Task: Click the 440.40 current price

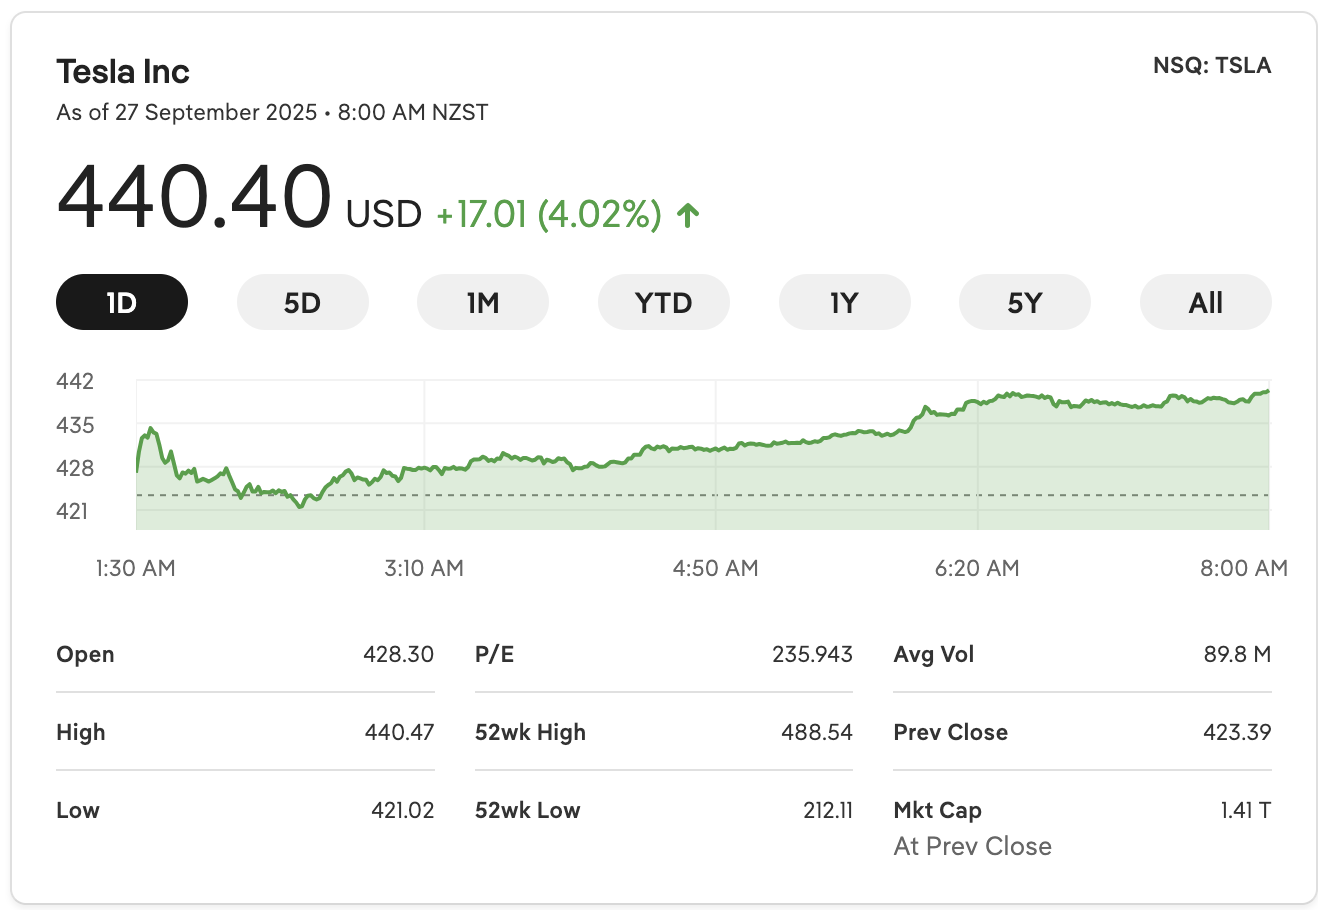Action: click(x=194, y=196)
